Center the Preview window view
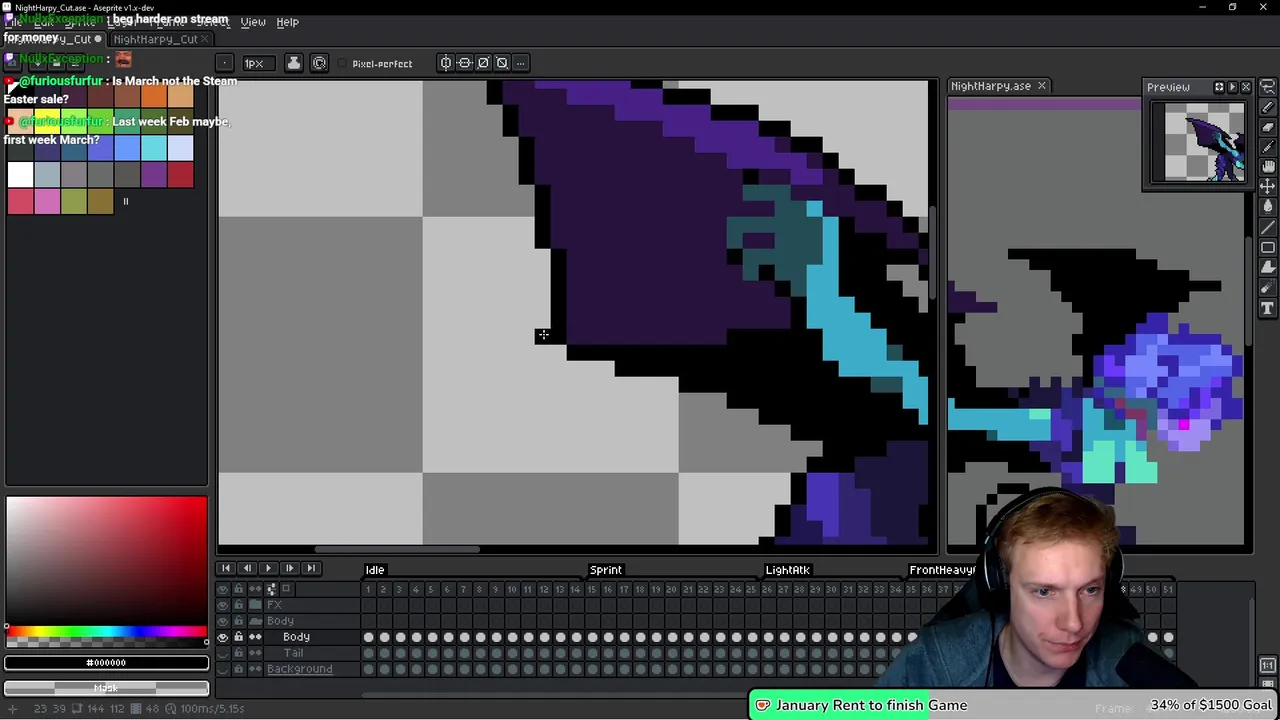Screen dimensions: 1280x720 [1219, 87]
